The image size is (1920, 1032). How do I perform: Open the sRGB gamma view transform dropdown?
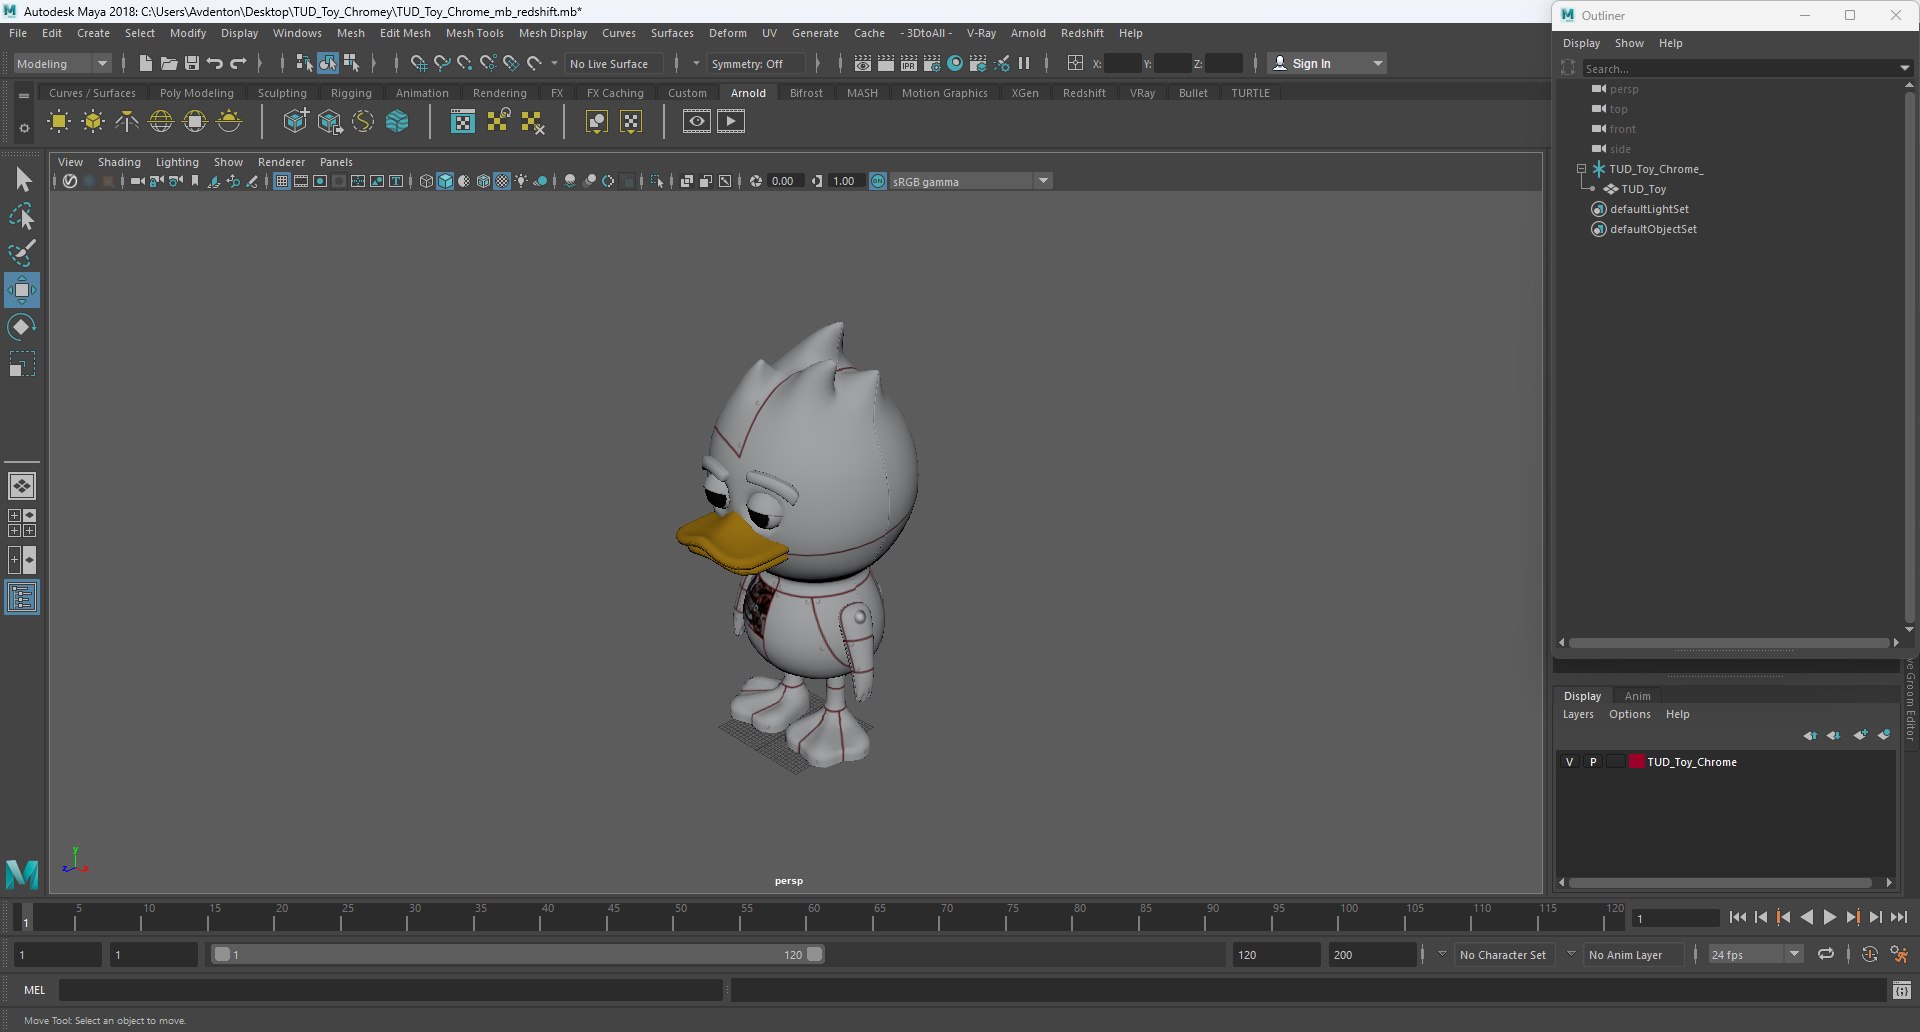[x=970, y=181]
